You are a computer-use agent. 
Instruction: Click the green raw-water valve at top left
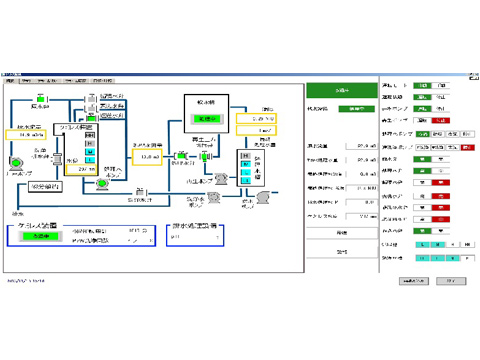(x=41, y=99)
